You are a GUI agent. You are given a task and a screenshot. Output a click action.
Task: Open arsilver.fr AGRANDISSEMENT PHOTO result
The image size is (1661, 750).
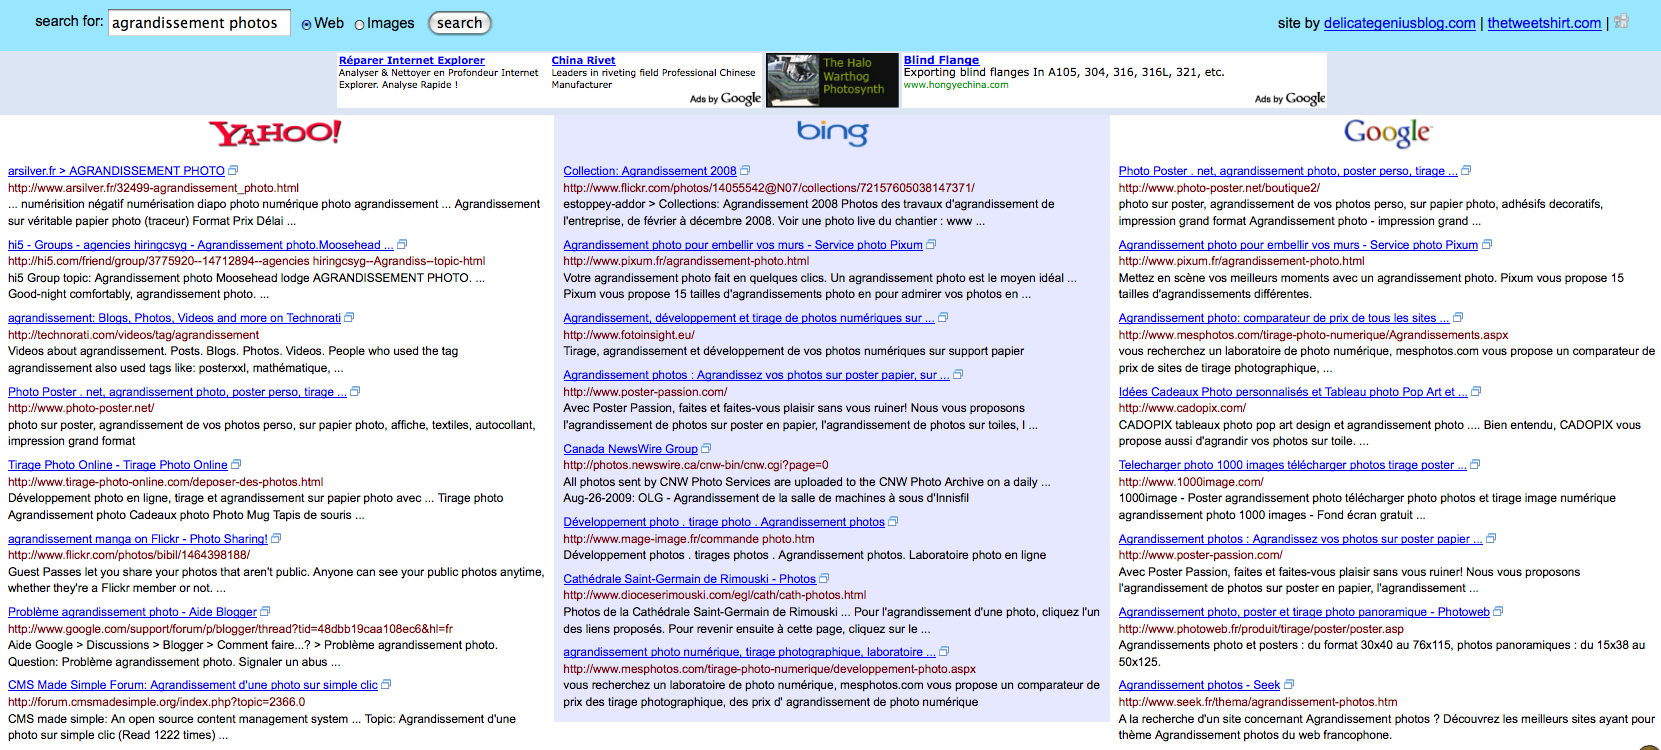(x=116, y=171)
